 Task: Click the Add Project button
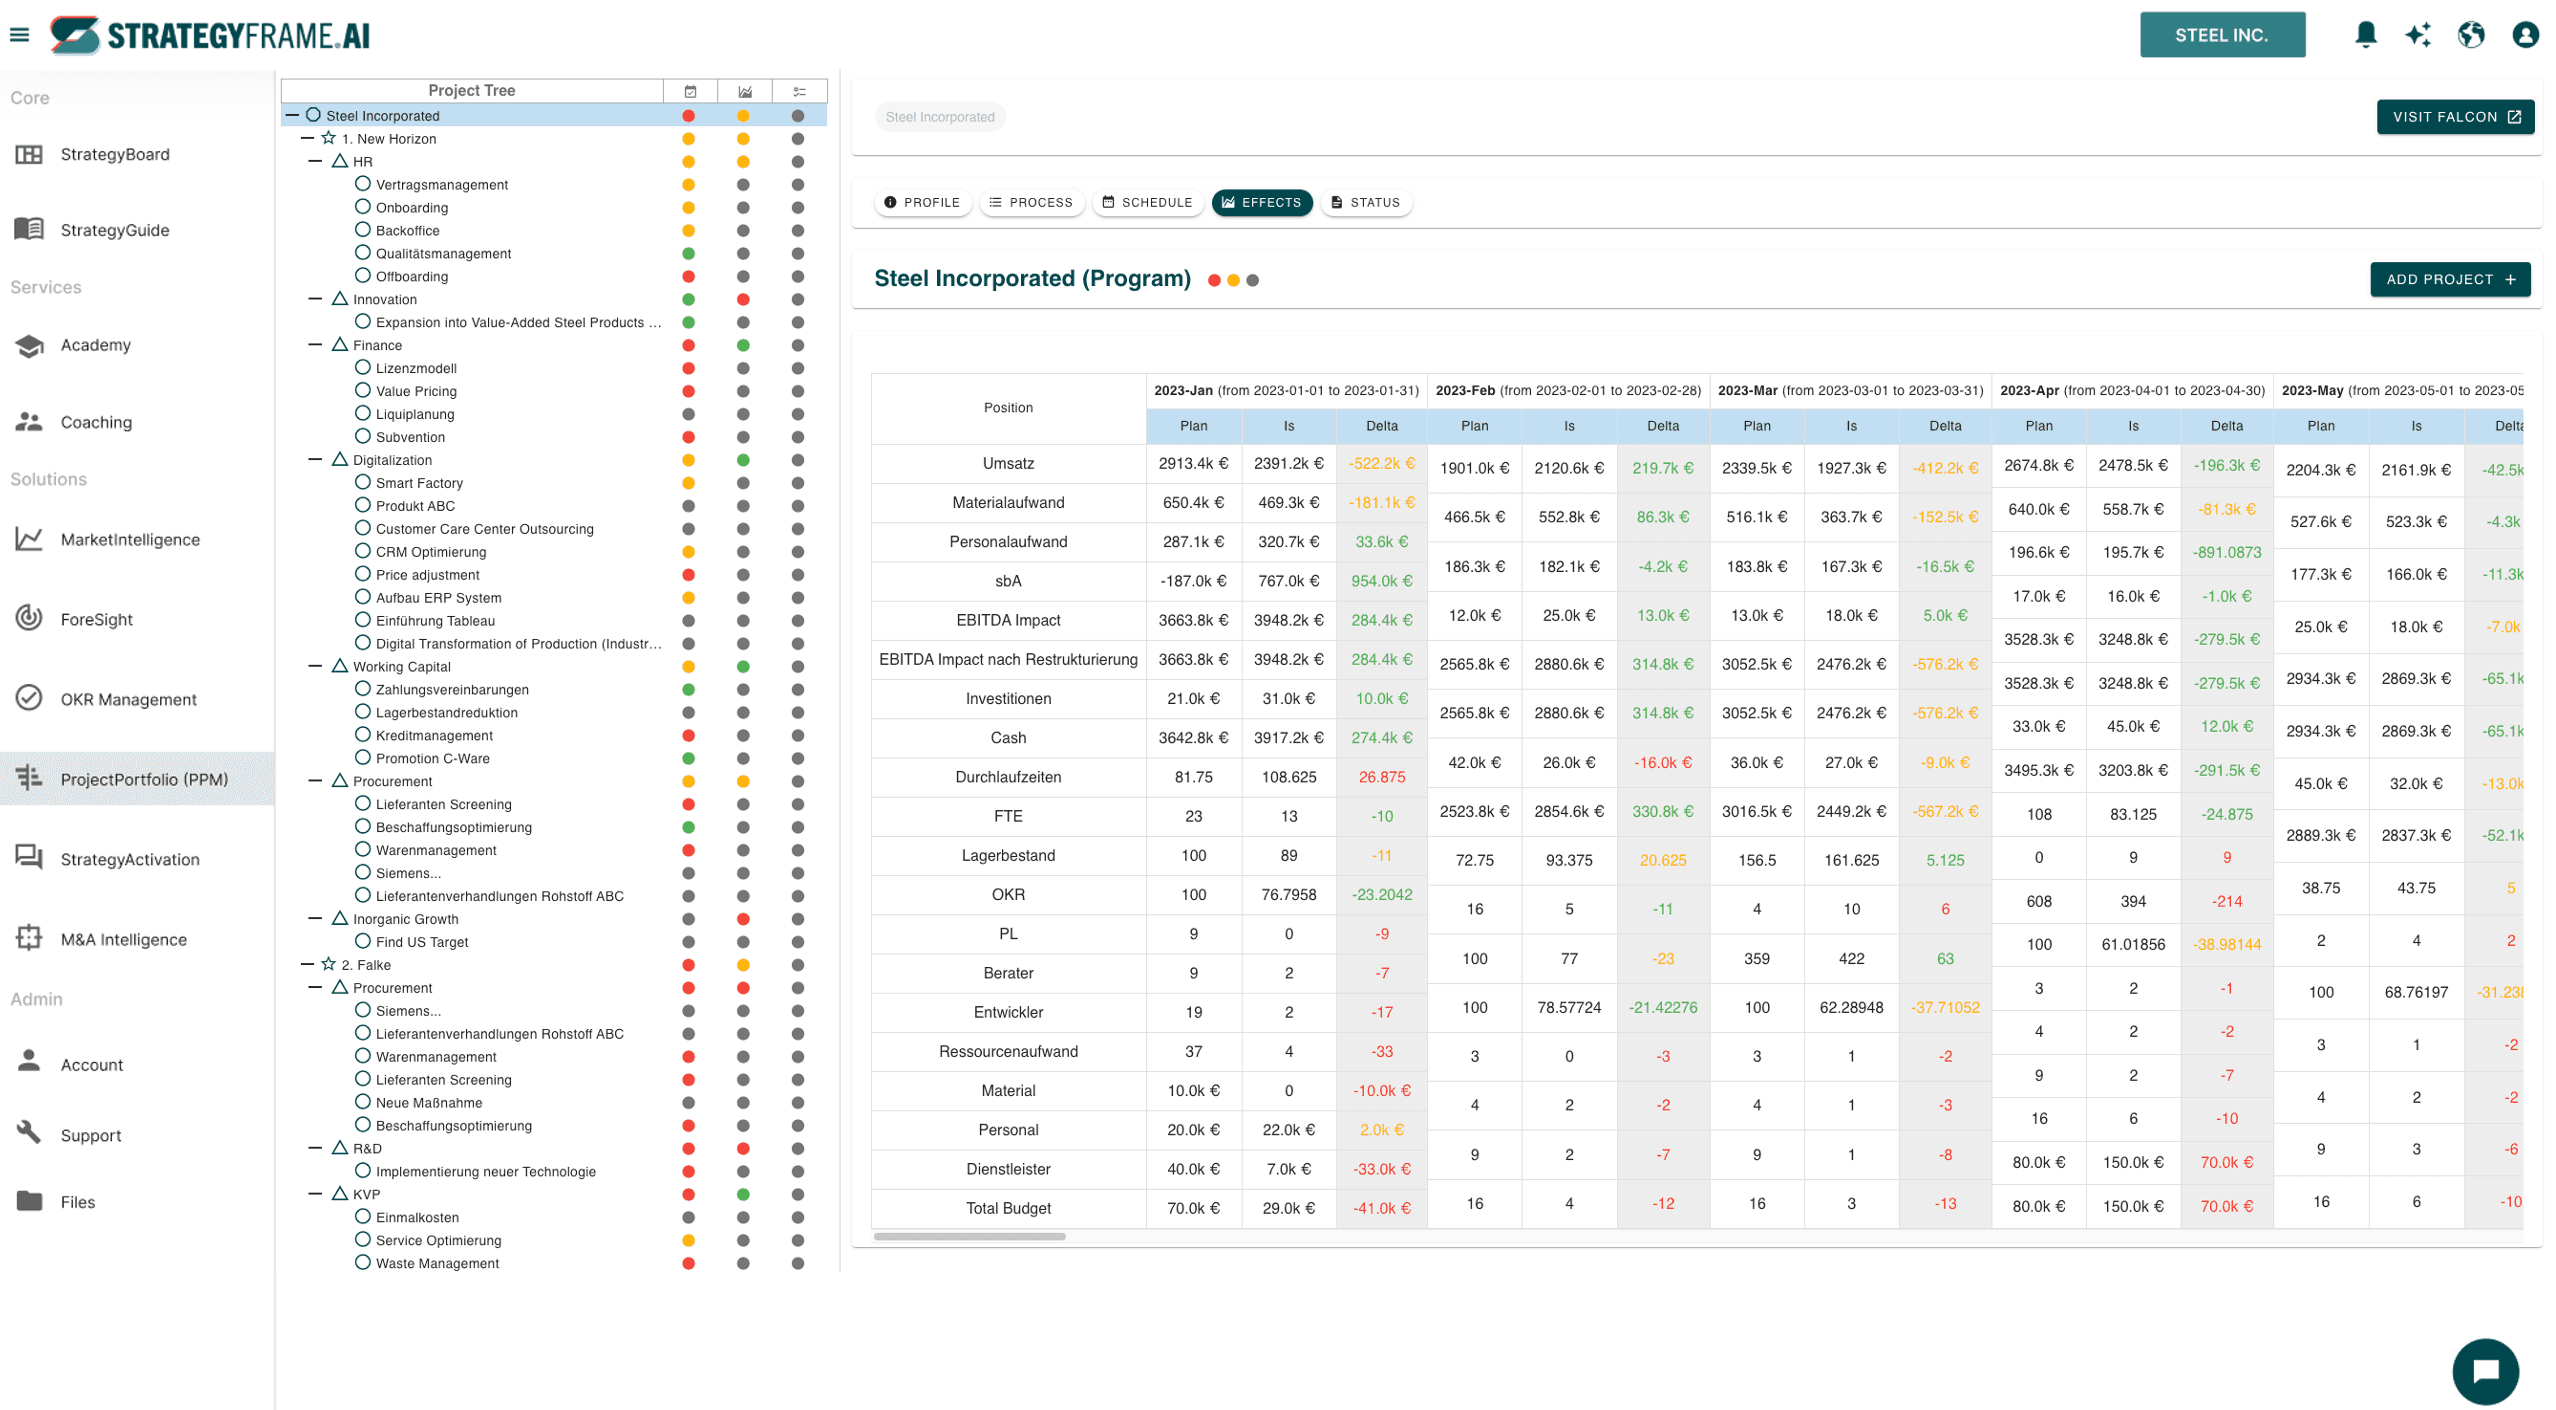pos(2450,279)
